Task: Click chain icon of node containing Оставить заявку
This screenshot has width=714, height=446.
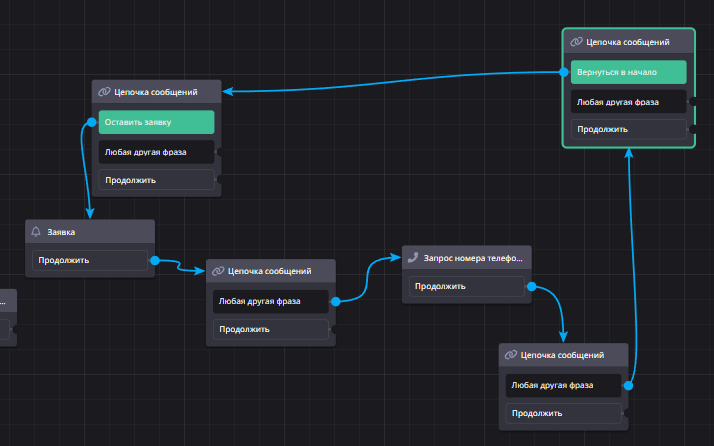Action: click(104, 92)
